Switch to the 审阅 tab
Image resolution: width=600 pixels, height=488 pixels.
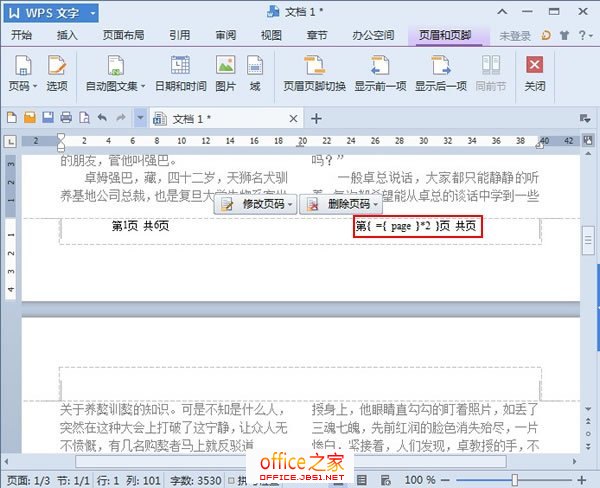coord(226,35)
